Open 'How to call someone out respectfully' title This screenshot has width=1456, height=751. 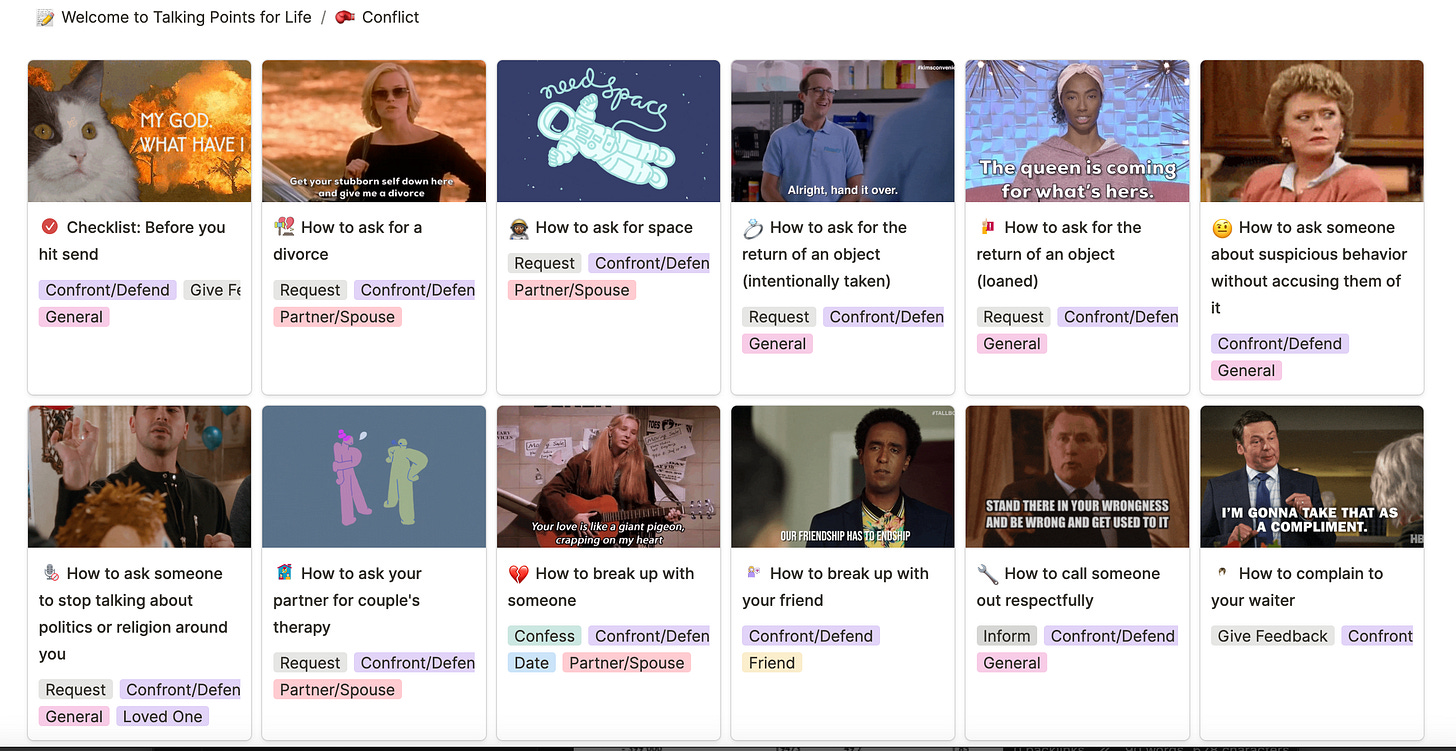(x=1068, y=587)
